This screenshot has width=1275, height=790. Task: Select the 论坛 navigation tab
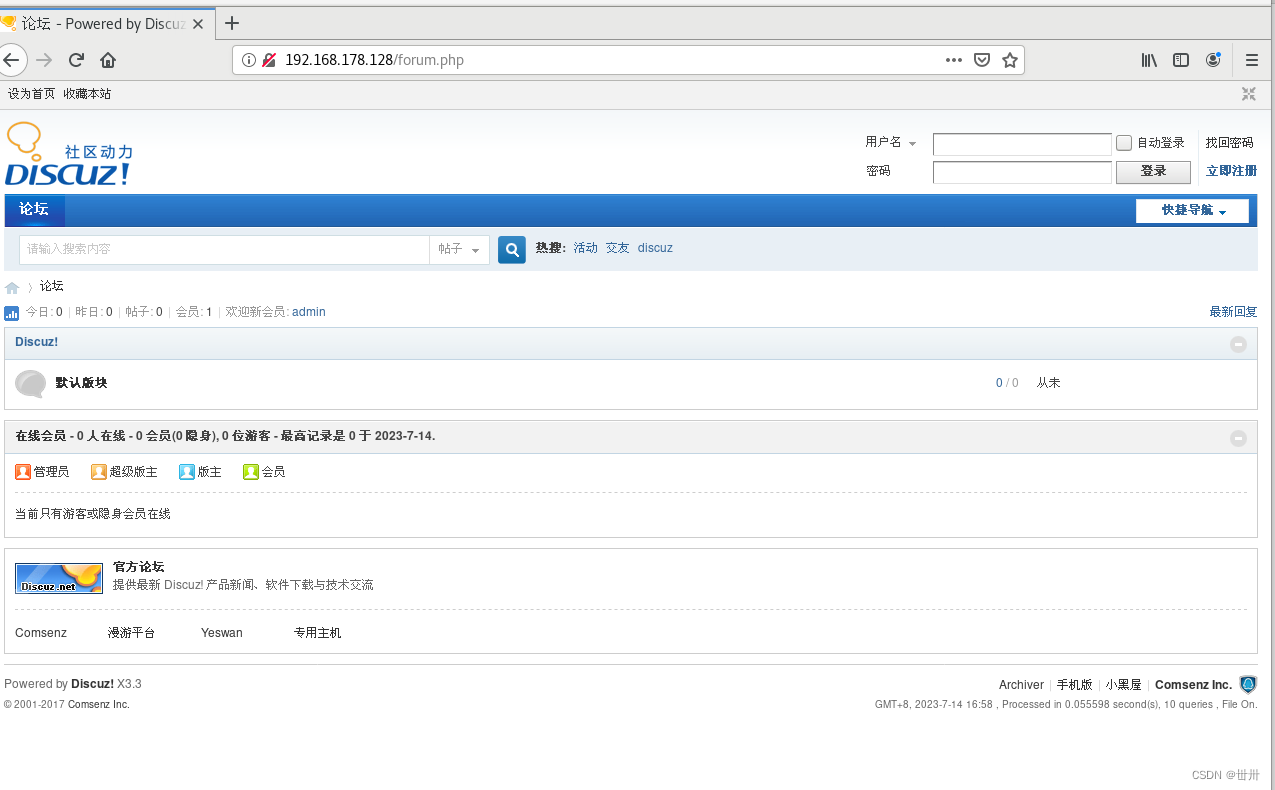(x=34, y=210)
